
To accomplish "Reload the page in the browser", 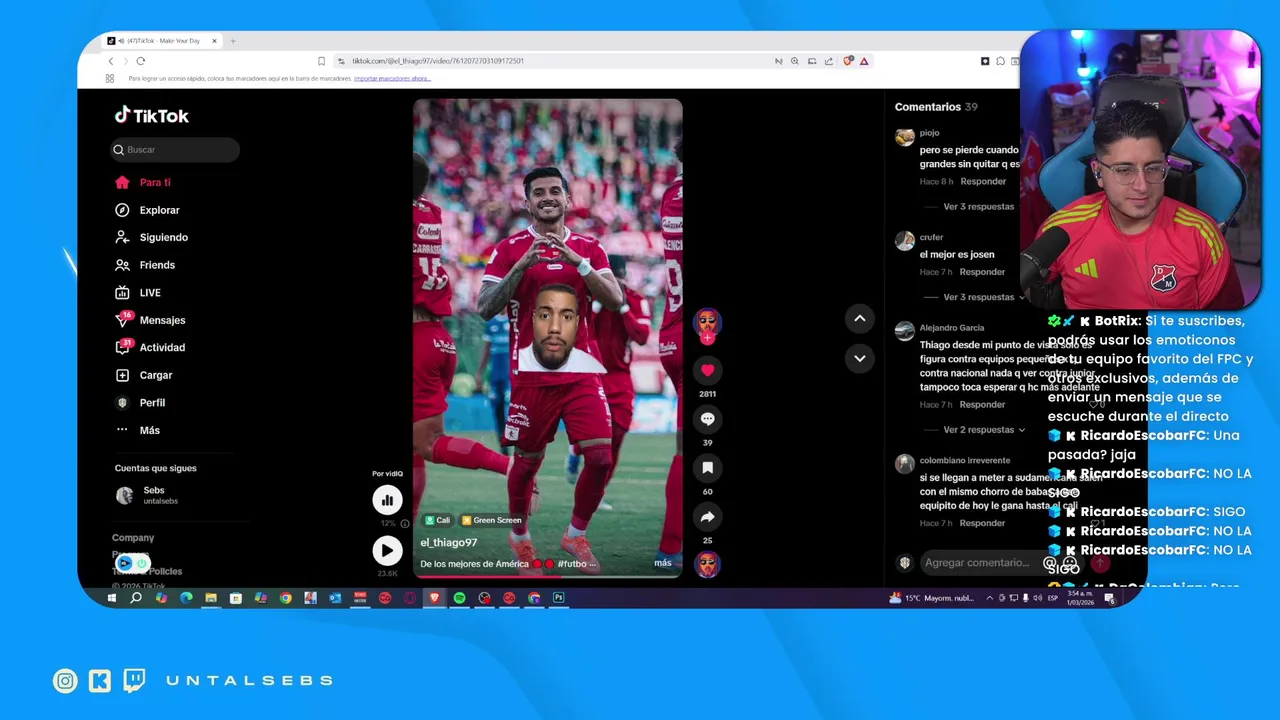I will point(140,61).
